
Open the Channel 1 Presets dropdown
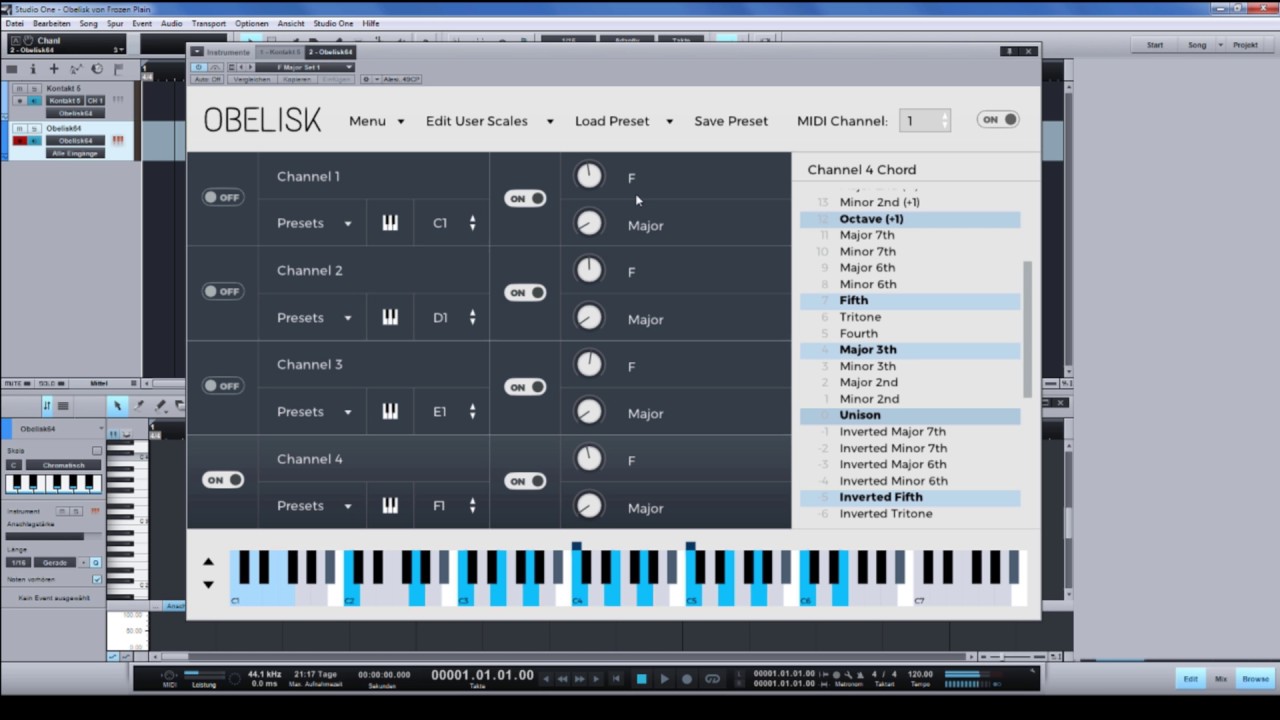coord(314,223)
